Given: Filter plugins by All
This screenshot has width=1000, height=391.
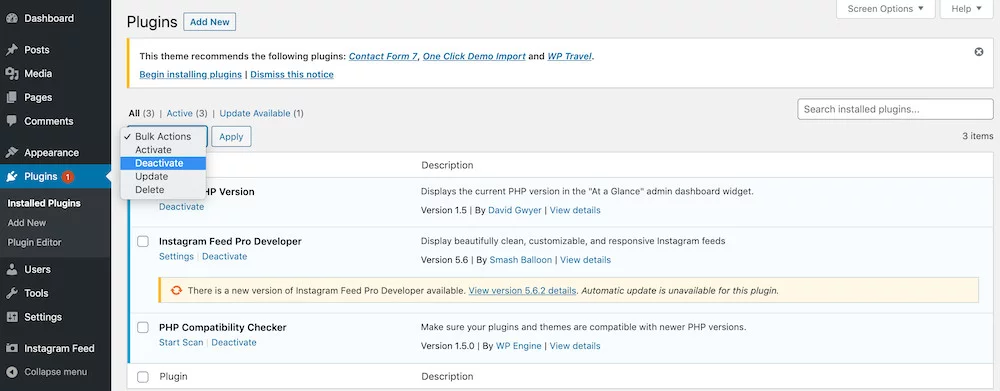Looking at the screenshot, I should (x=134, y=114).
